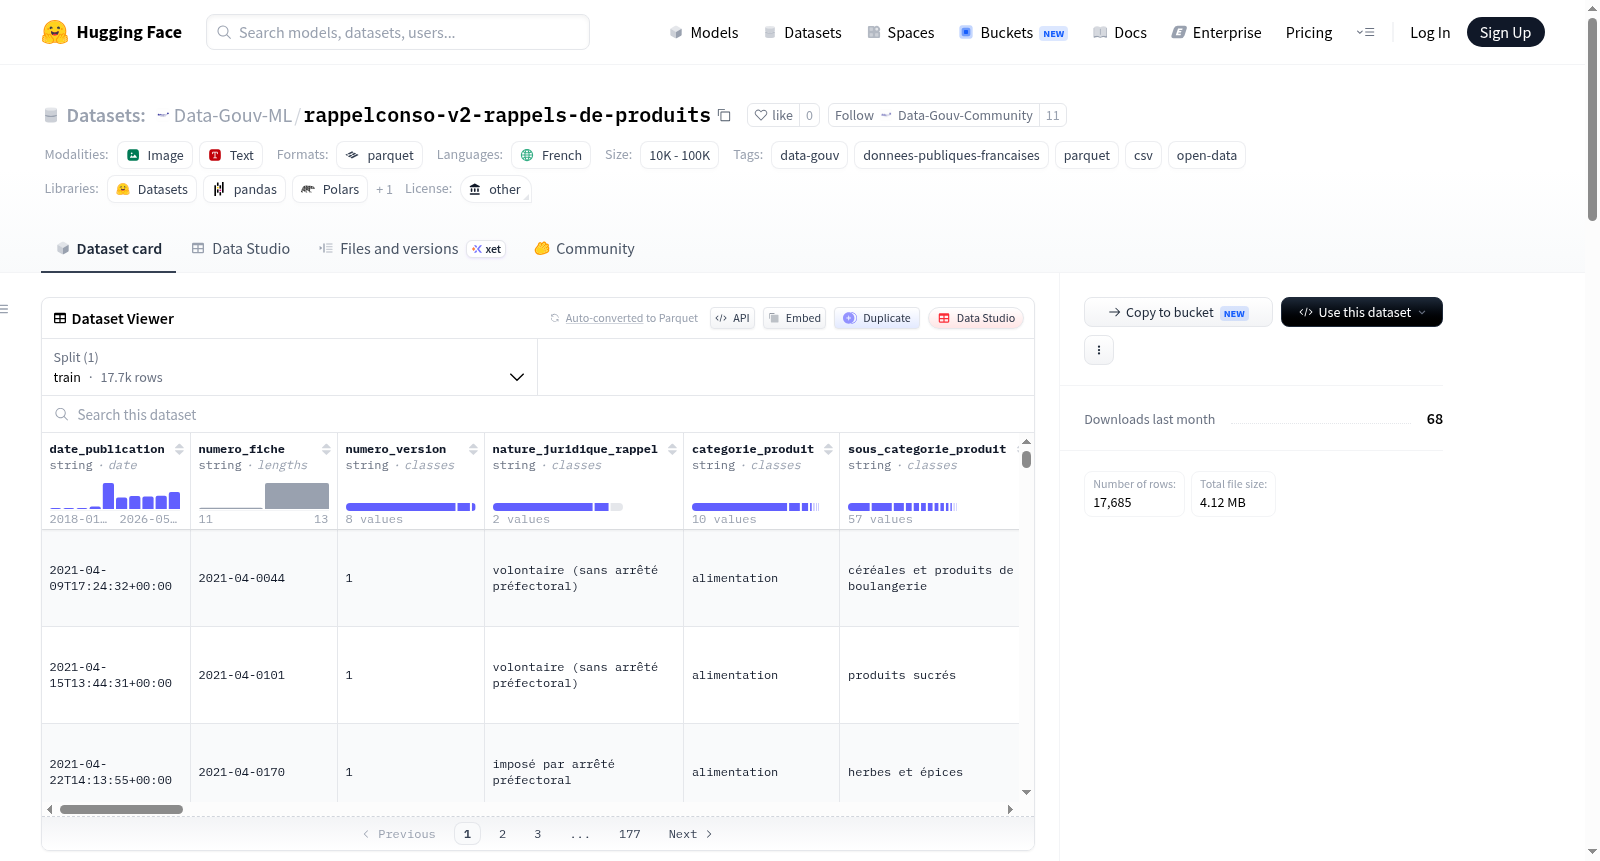Copy dataset name with the copy icon
This screenshot has width=1600, height=861.
click(x=724, y=116)
